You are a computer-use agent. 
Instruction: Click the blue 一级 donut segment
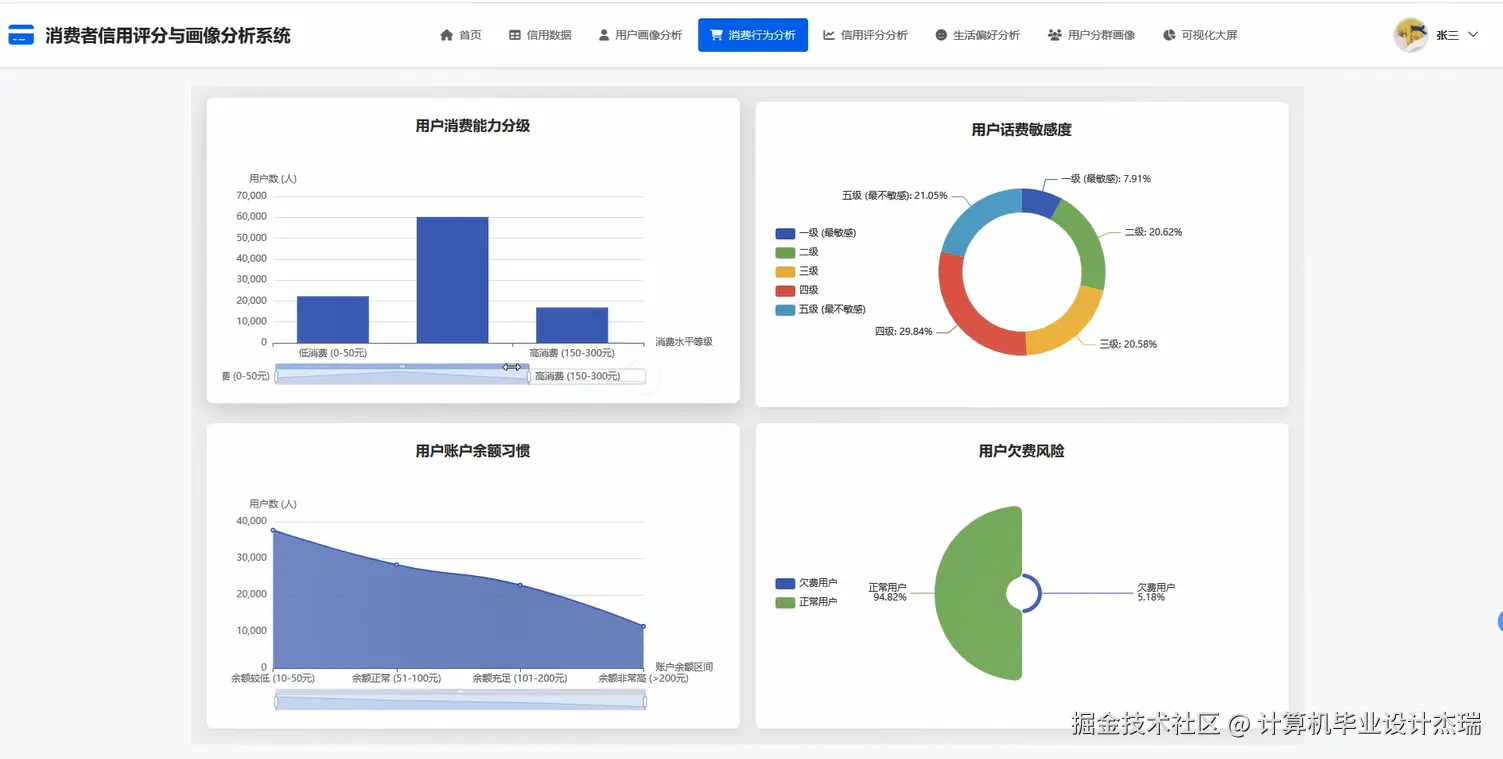click(1040, 201)
